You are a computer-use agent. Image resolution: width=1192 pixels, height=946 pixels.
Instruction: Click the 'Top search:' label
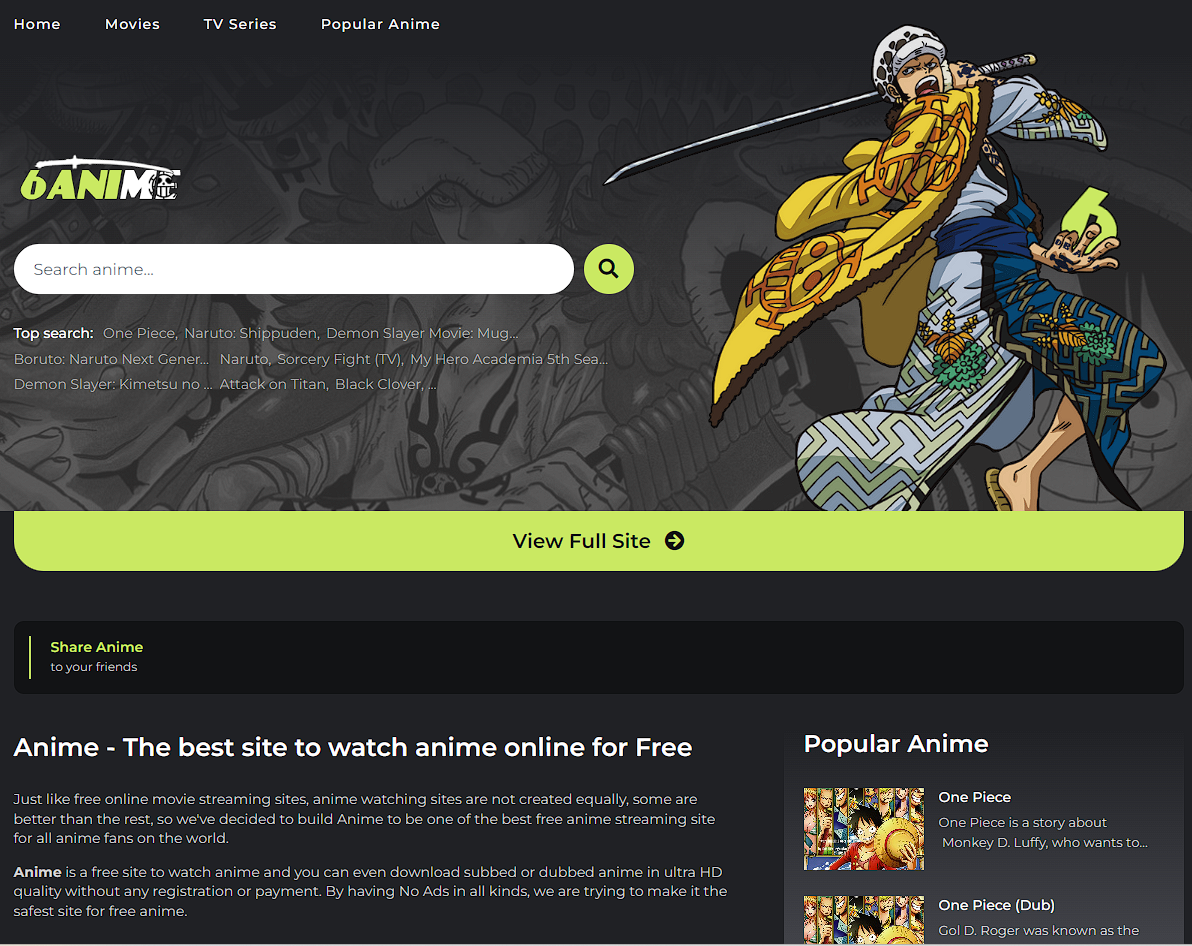pyautogui.click(x=53, y=333)
